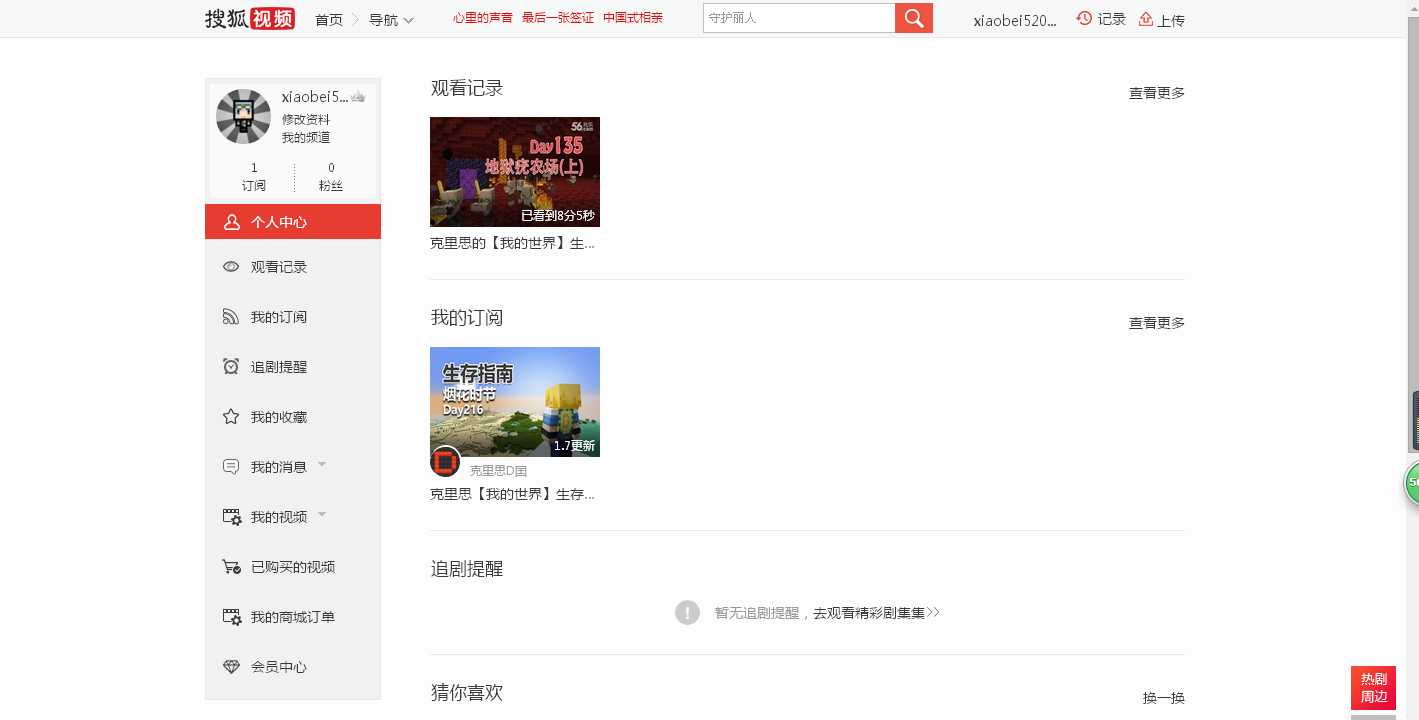
Task: Click the magnifier search button
Action: coord(914,18)
